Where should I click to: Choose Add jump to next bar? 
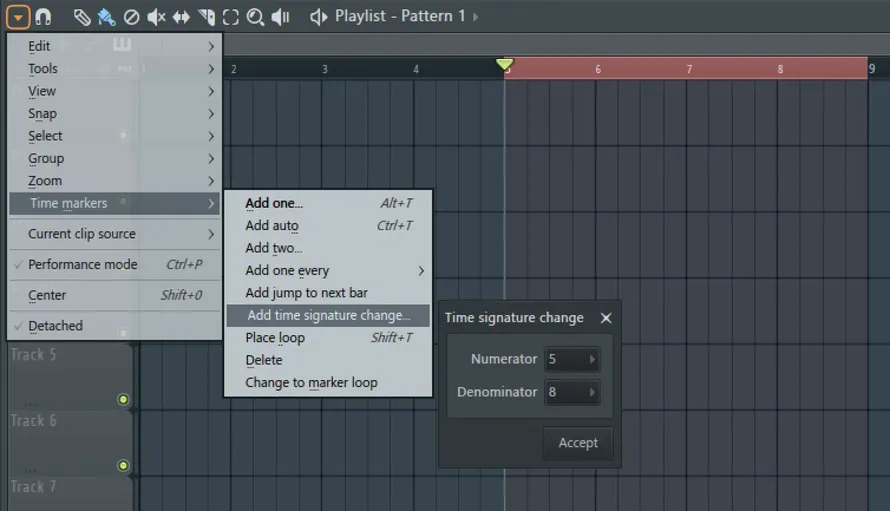[x=328, y=292]
